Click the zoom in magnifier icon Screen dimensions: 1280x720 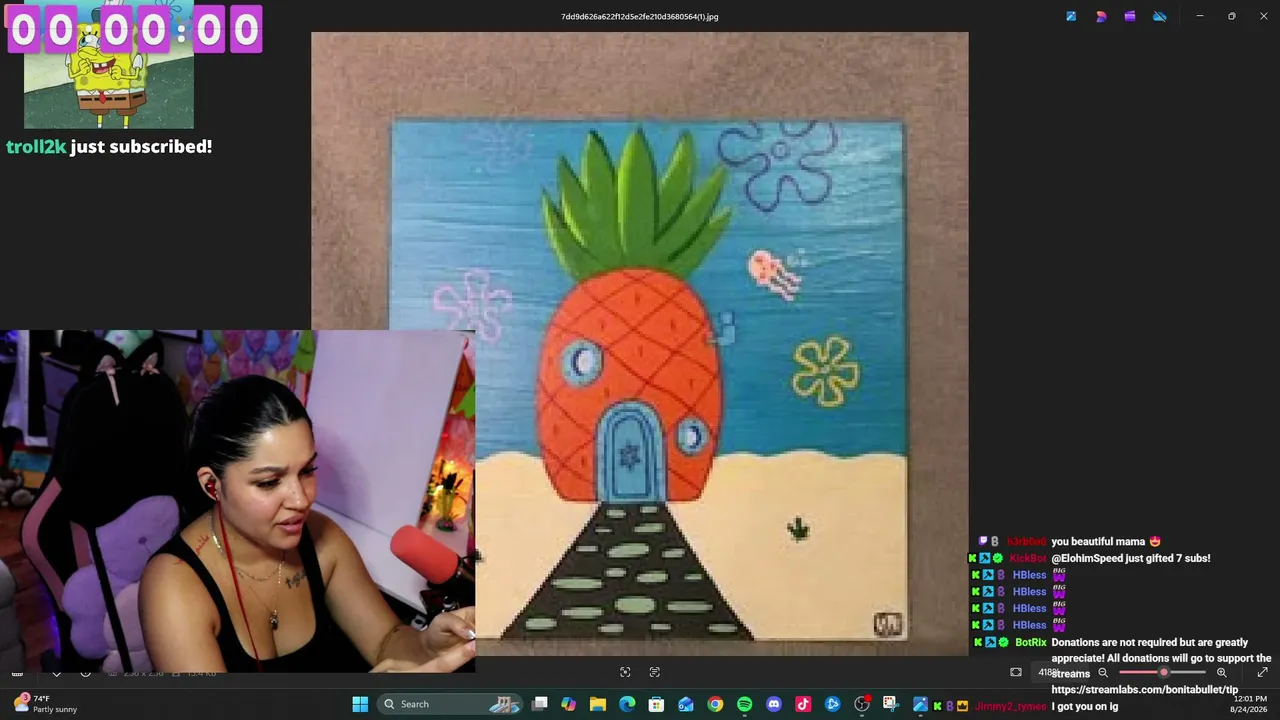[x=1221, y=672]
